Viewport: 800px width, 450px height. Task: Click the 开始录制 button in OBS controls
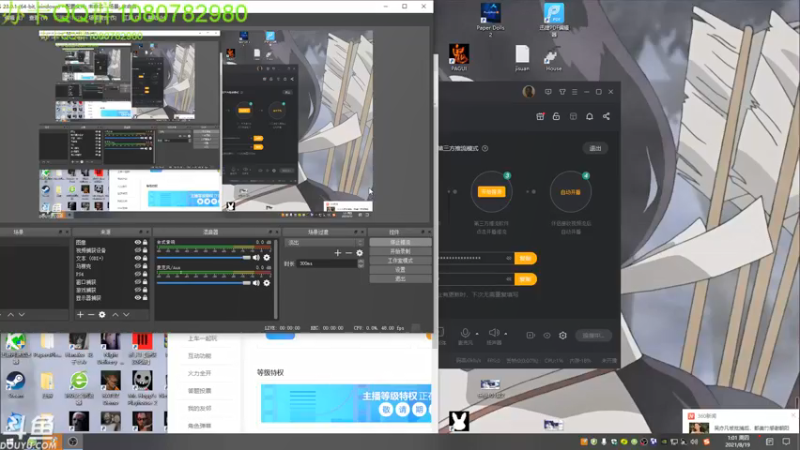400,252
